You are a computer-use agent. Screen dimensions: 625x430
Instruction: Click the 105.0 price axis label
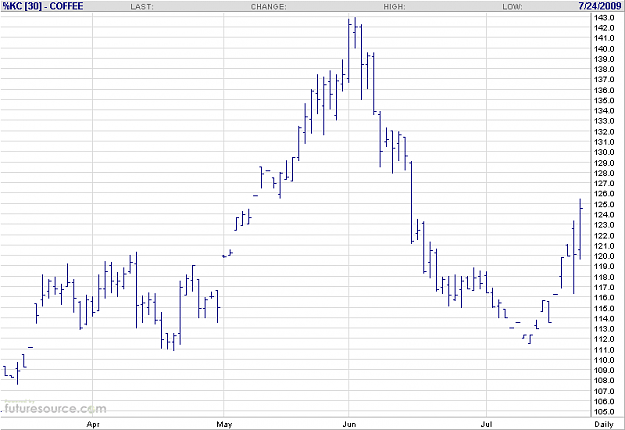point(604,412)
